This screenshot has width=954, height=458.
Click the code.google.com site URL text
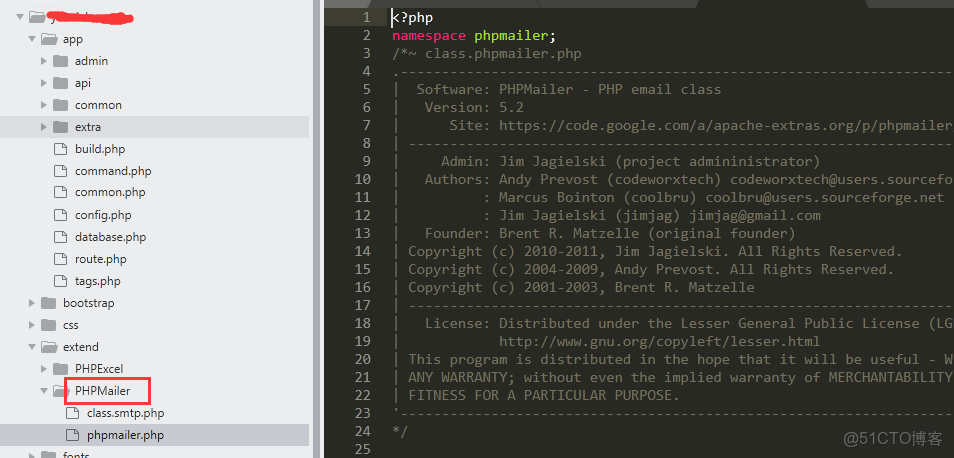726,126
